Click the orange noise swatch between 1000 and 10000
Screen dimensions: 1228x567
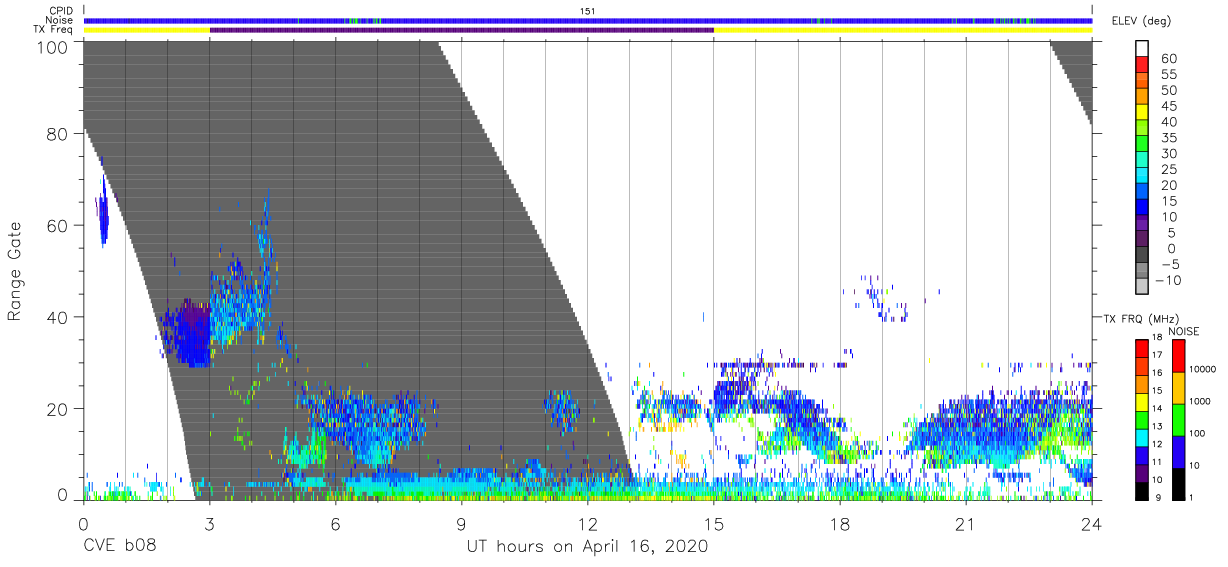tap(1178, 387)
